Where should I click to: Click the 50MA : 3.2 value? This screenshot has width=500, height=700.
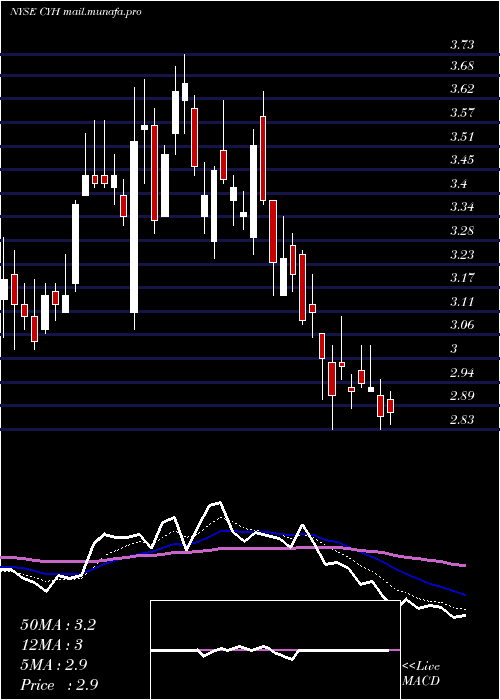[x=58, y=625]
